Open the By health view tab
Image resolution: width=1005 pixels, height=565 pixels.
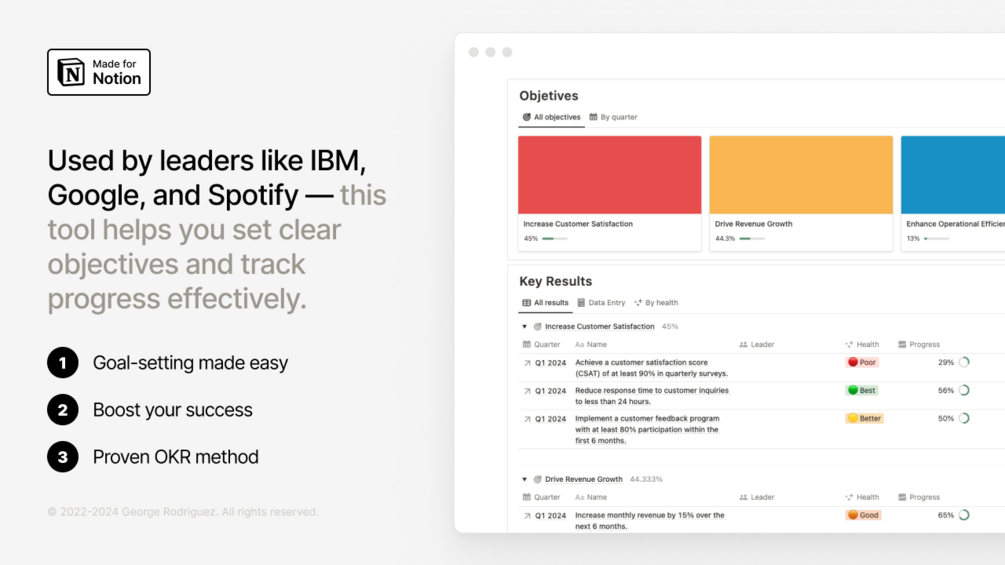tap(656, 302)
